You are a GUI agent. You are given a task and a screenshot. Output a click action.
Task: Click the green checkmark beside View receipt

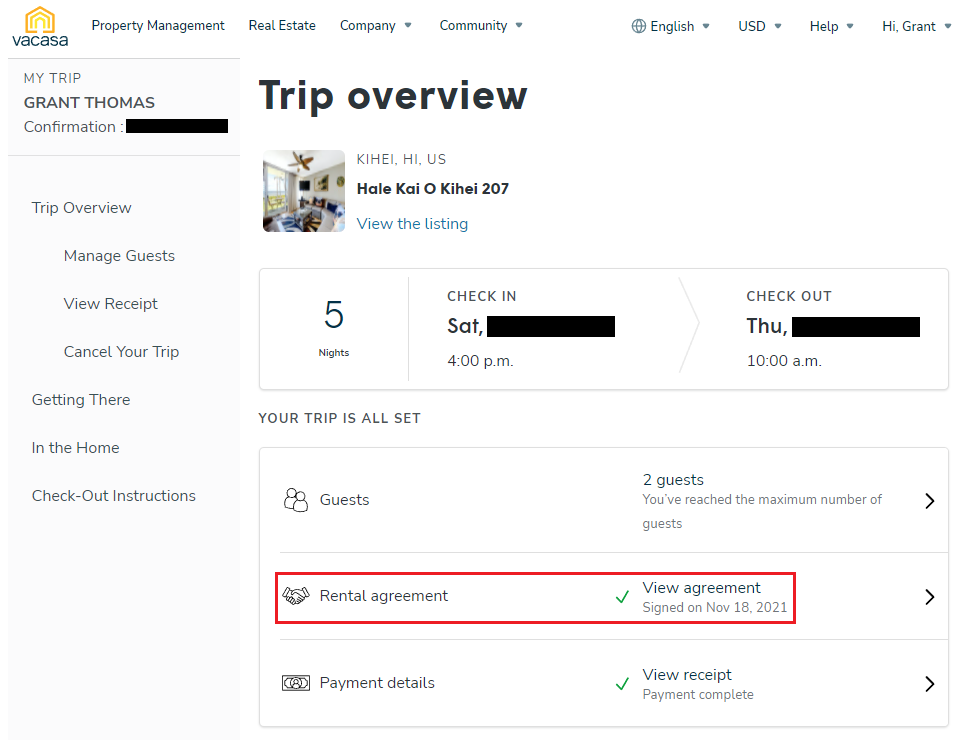point(622,684)
